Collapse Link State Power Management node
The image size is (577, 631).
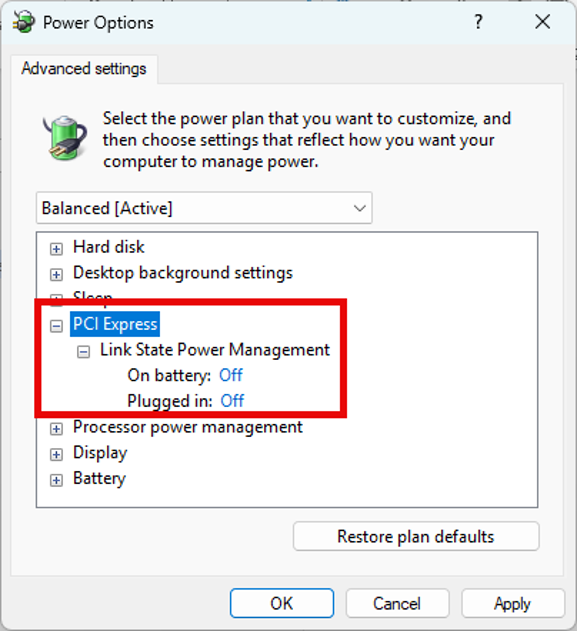(84, 352)
